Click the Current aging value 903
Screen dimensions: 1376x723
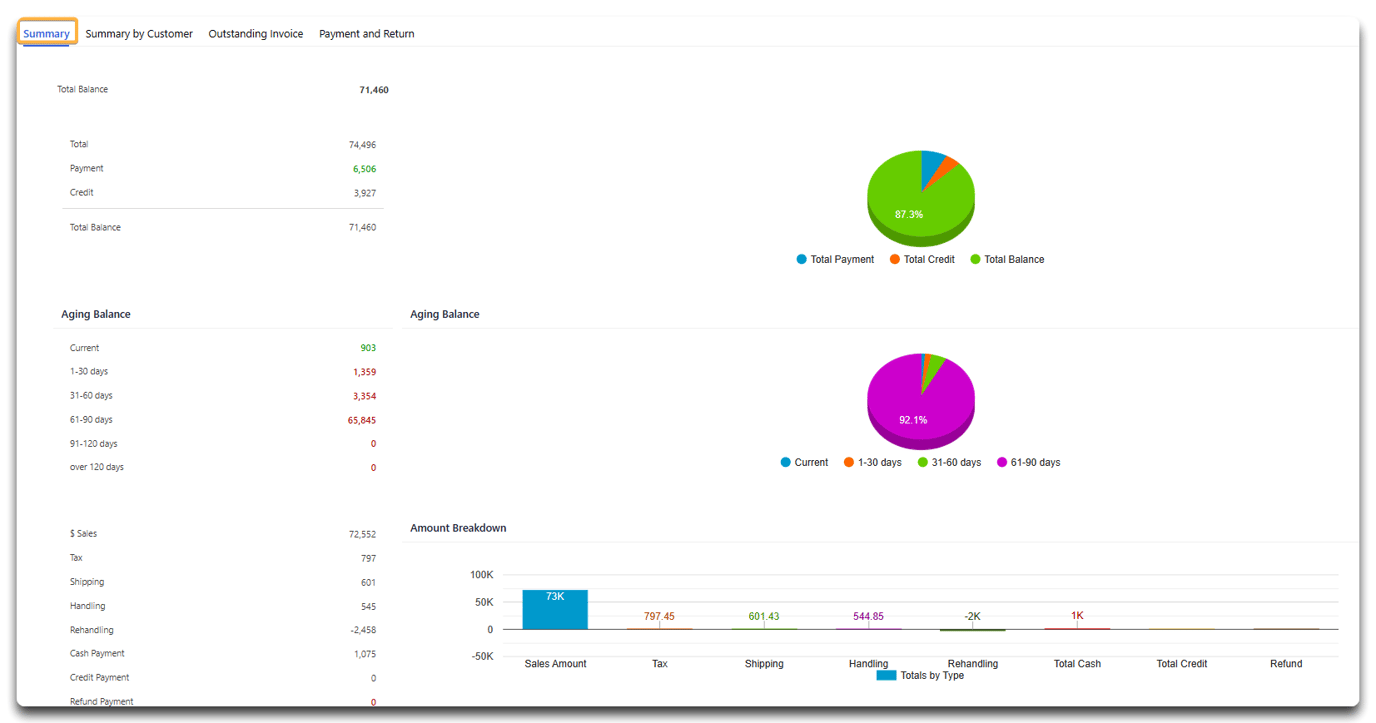pos(368,348)
